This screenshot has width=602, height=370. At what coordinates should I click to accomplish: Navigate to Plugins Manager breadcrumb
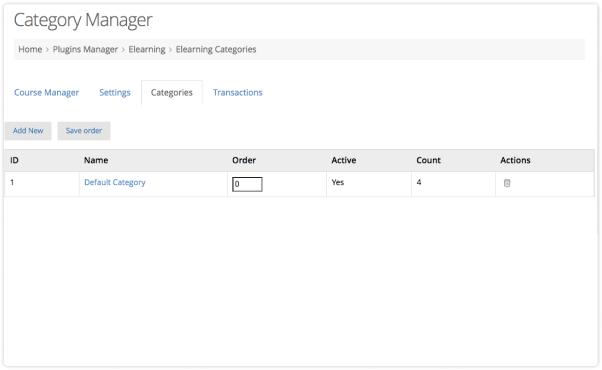coord(85,50)
